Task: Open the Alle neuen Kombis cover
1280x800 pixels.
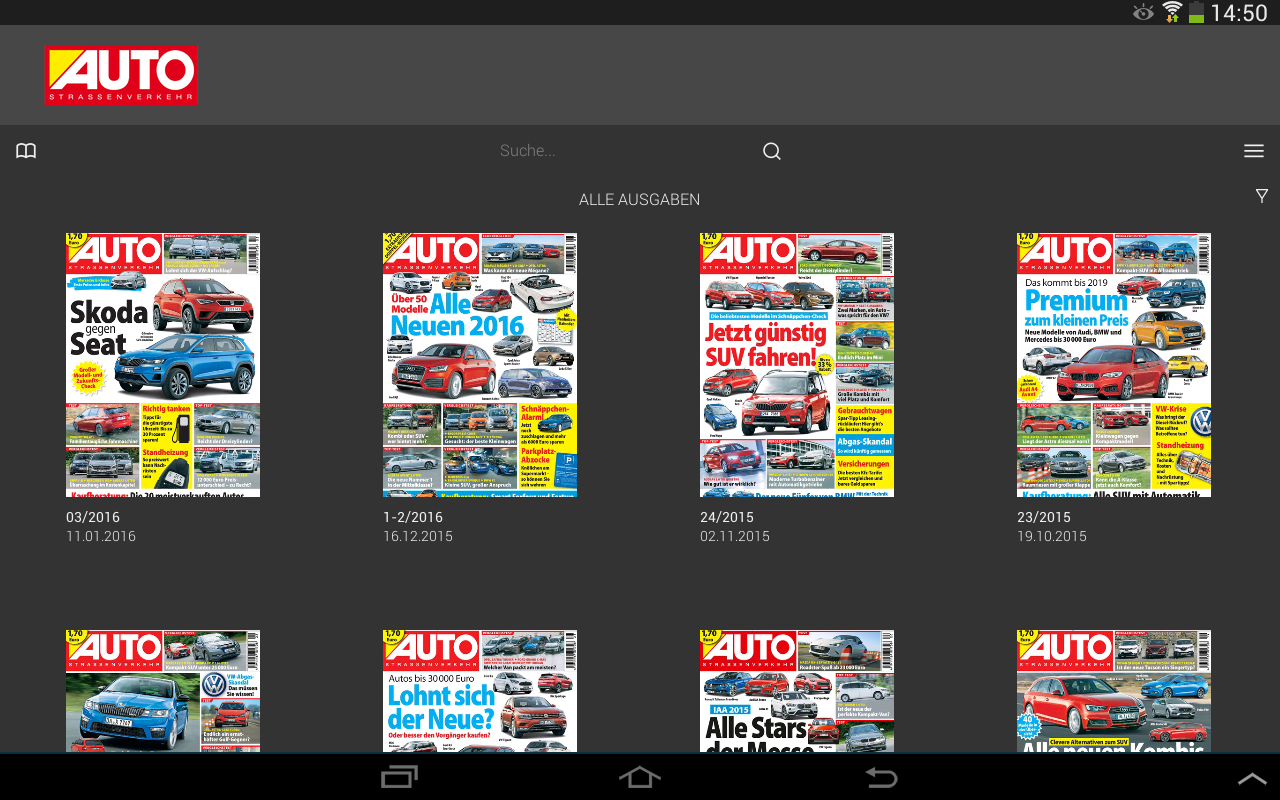Action: point(1114,691)
